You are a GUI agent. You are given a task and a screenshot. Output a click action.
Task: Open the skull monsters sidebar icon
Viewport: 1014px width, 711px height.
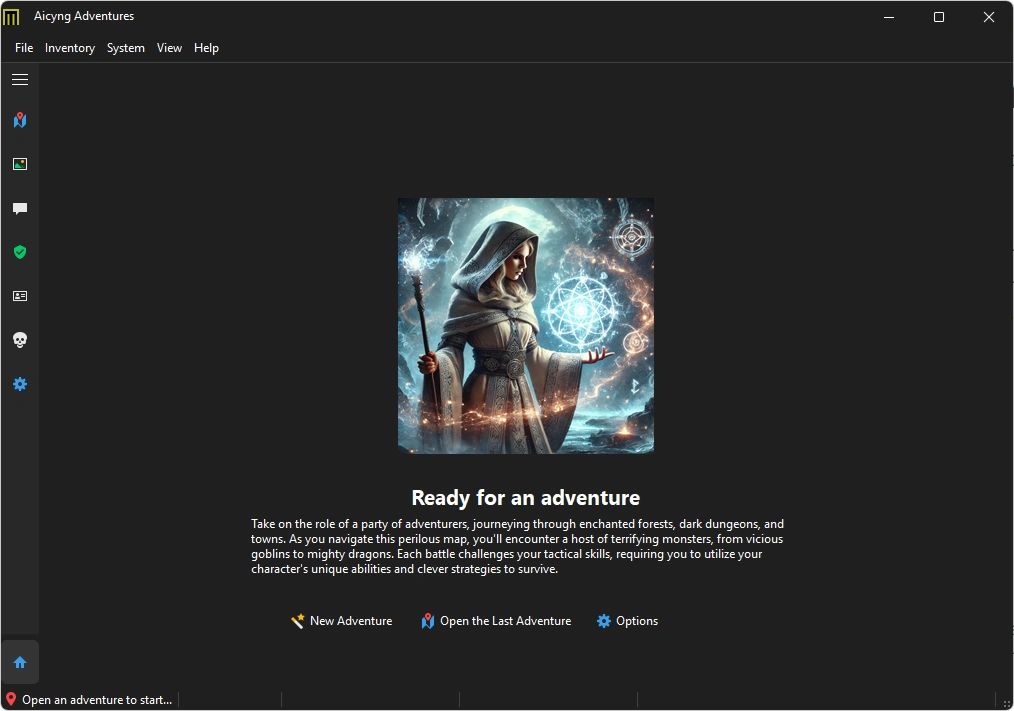point(20,340)
